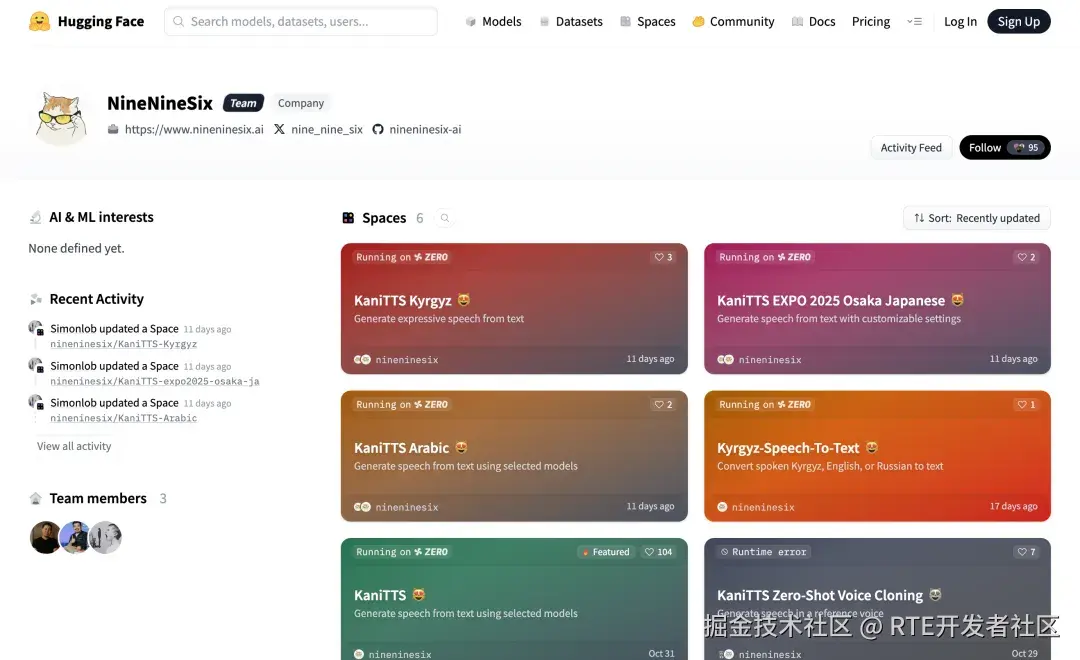Open the KaniTTS Arabic space

click(x=514, y=456)
